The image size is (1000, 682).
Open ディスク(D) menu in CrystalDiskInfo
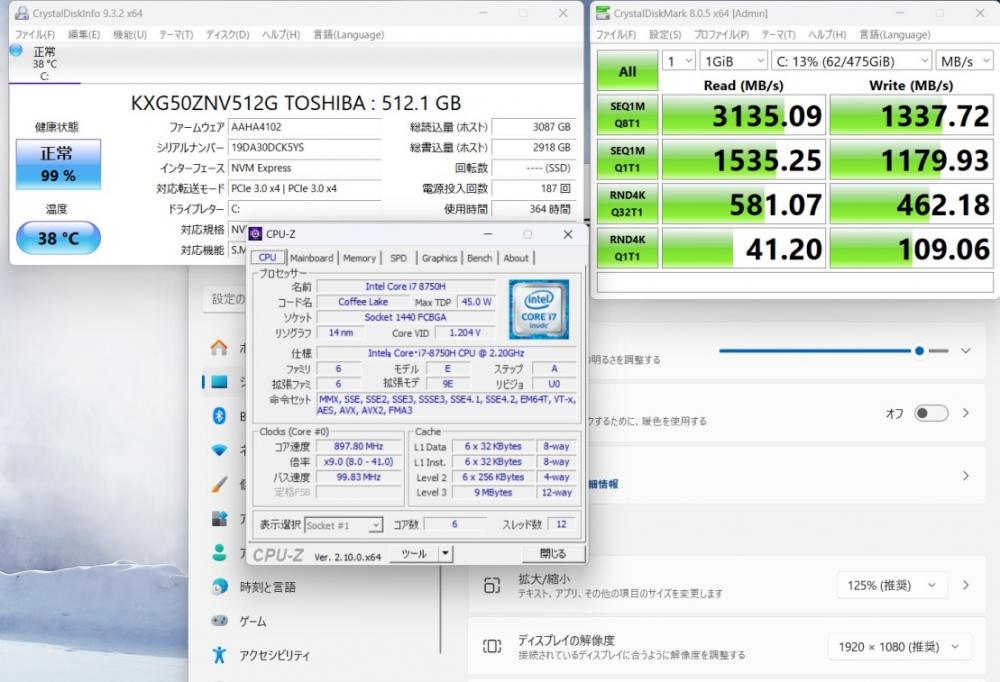(228, 34)
